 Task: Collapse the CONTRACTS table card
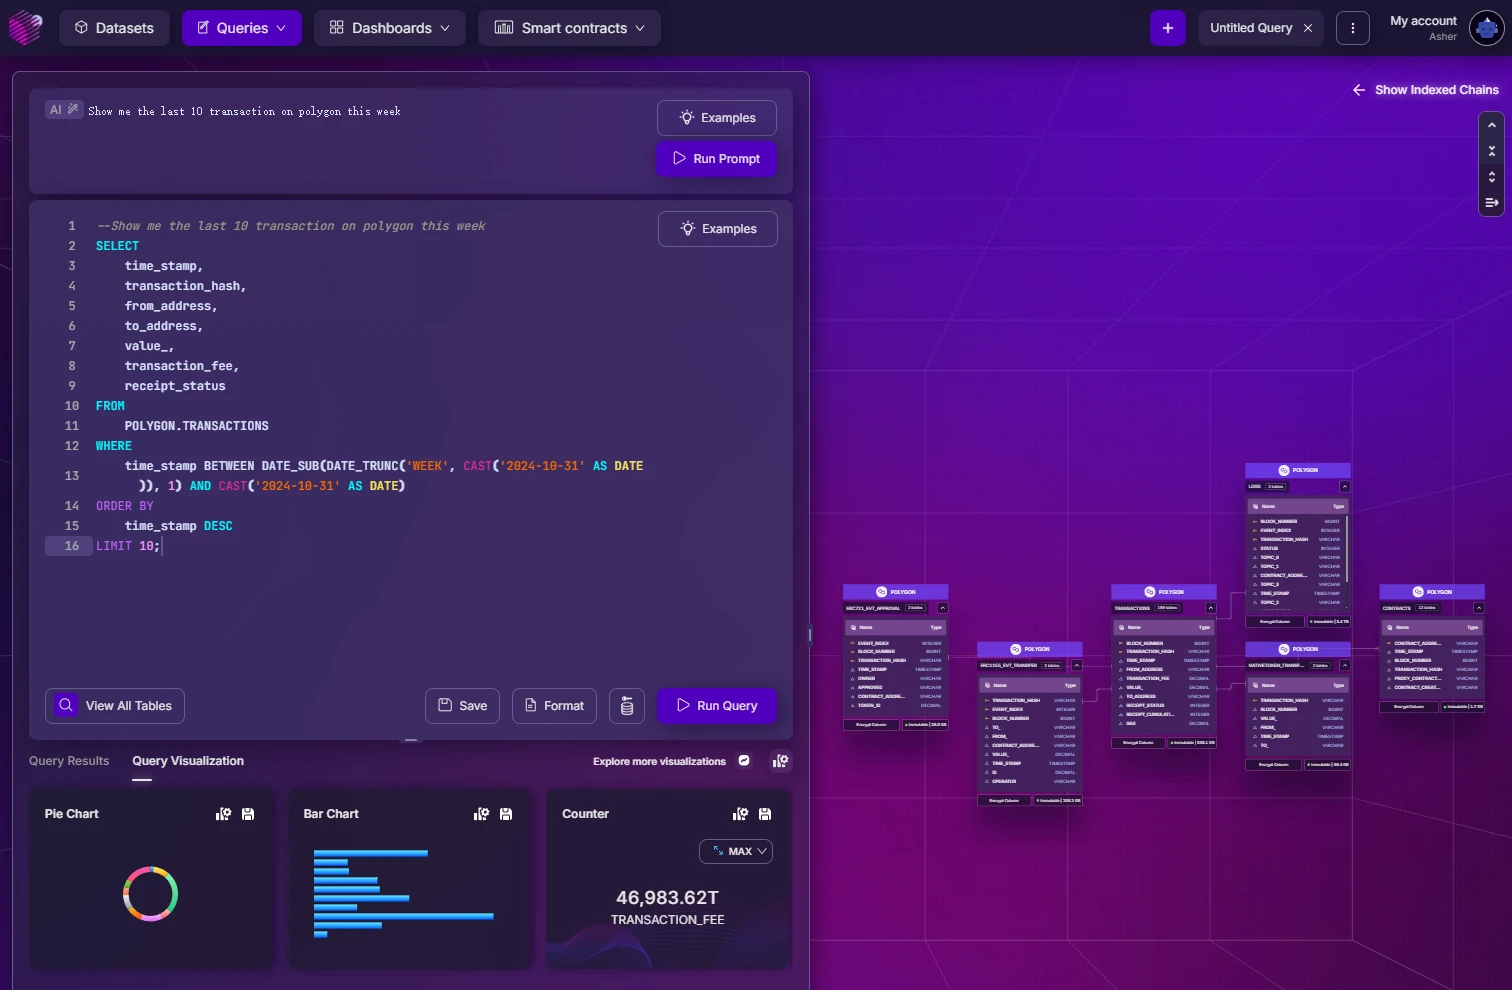pos(1479,608)
